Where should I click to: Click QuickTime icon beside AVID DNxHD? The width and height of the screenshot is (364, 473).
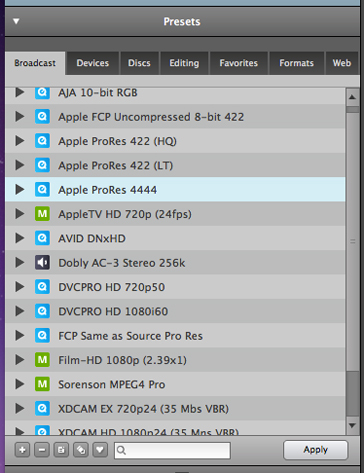pyautogui.click(x=42, y=238)
